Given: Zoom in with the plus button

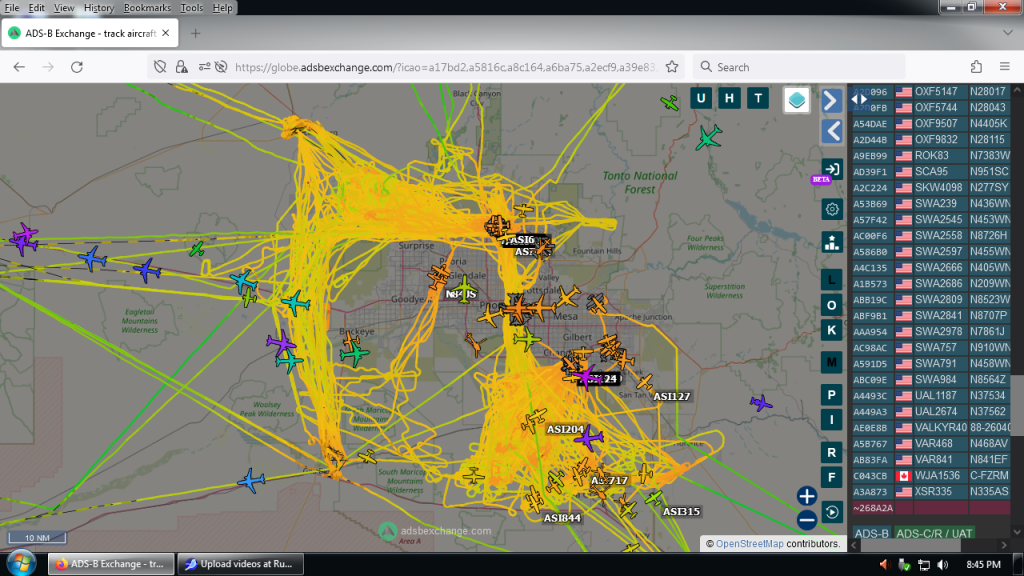Looking at the screenshot, I should point(807,496).
